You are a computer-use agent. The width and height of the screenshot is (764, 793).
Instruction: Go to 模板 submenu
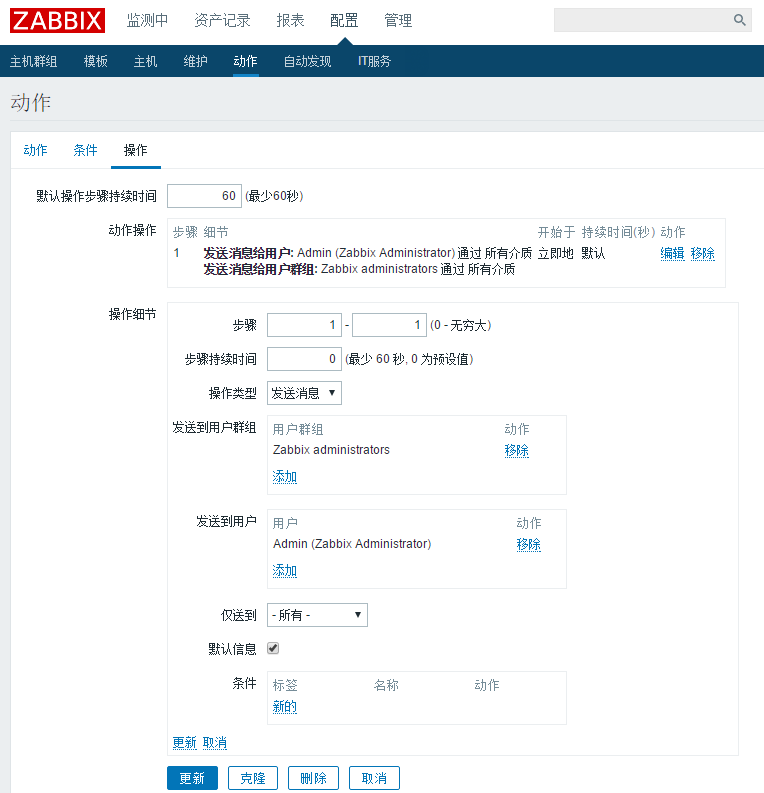(96, 61)
